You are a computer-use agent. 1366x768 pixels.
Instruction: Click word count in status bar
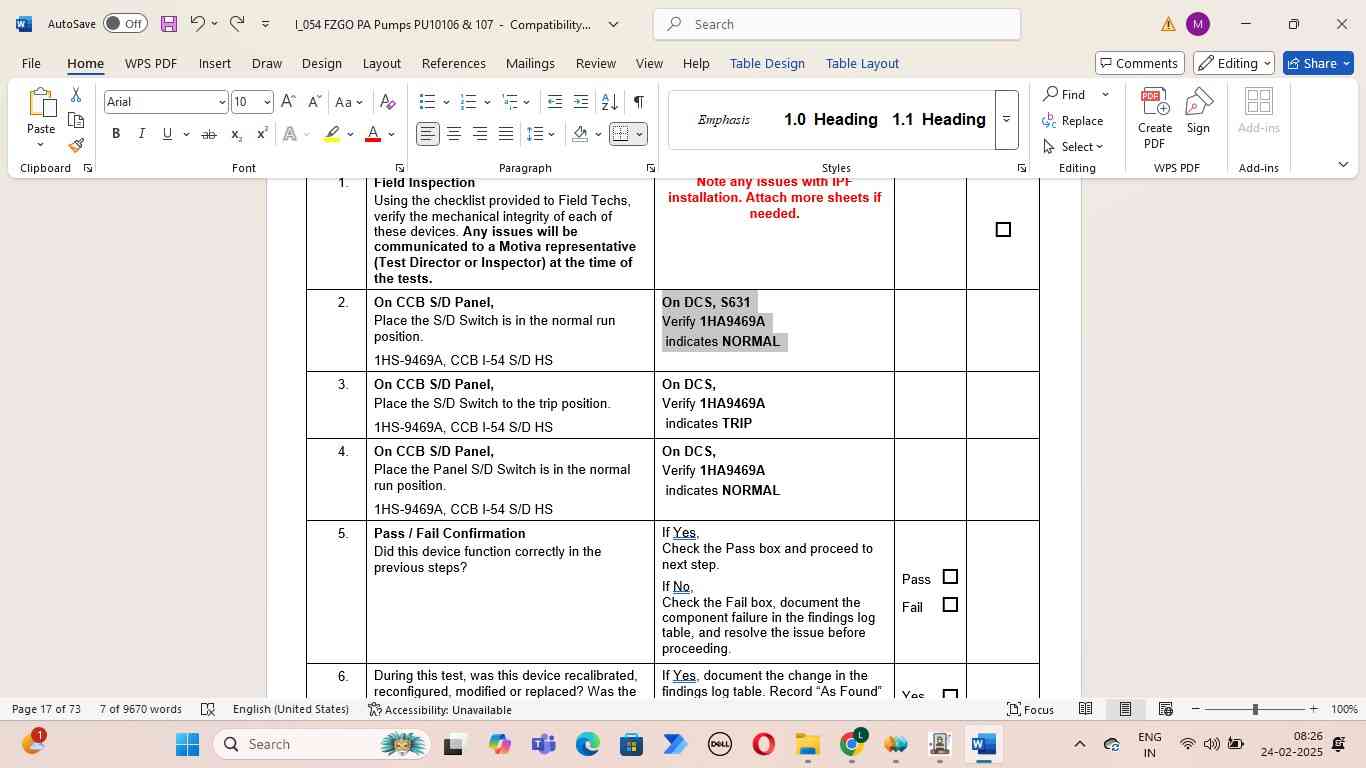click(140, 709)
